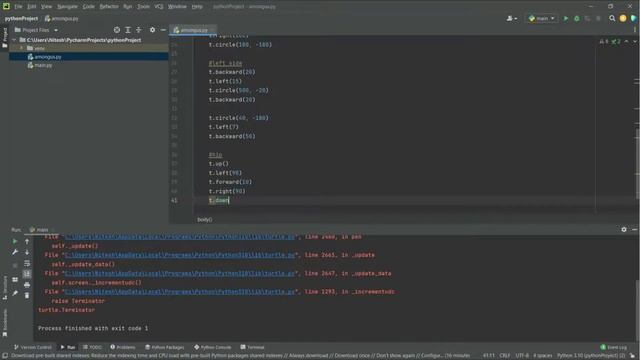Viewport: 640px width, 360px height.
Task: Collapse pythonProject root folder
Action: pyautogui.click(x=15, y=40)
